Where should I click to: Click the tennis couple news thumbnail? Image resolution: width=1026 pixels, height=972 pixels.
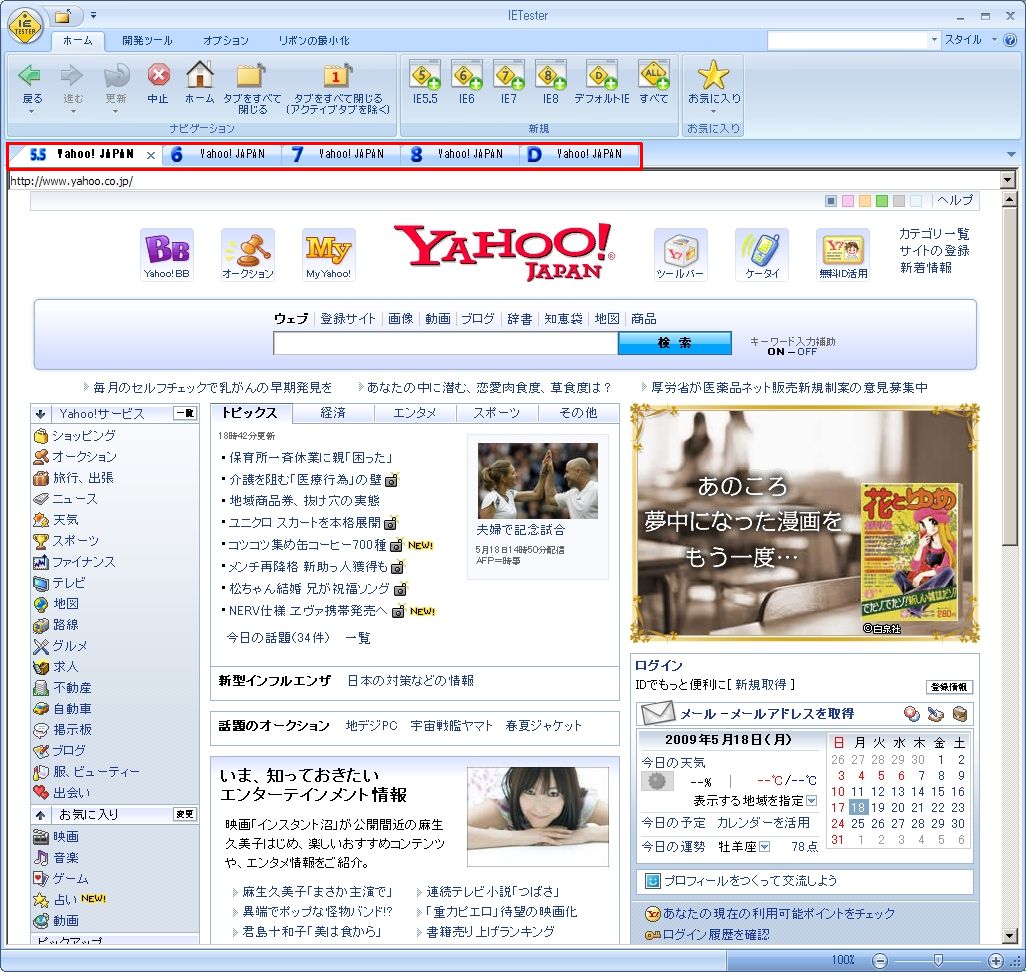[538, 481]
